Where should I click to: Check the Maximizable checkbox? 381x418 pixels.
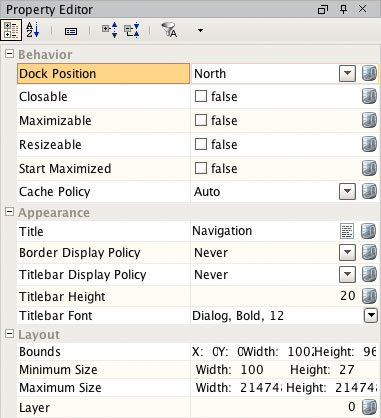click(x=201, y=120)
